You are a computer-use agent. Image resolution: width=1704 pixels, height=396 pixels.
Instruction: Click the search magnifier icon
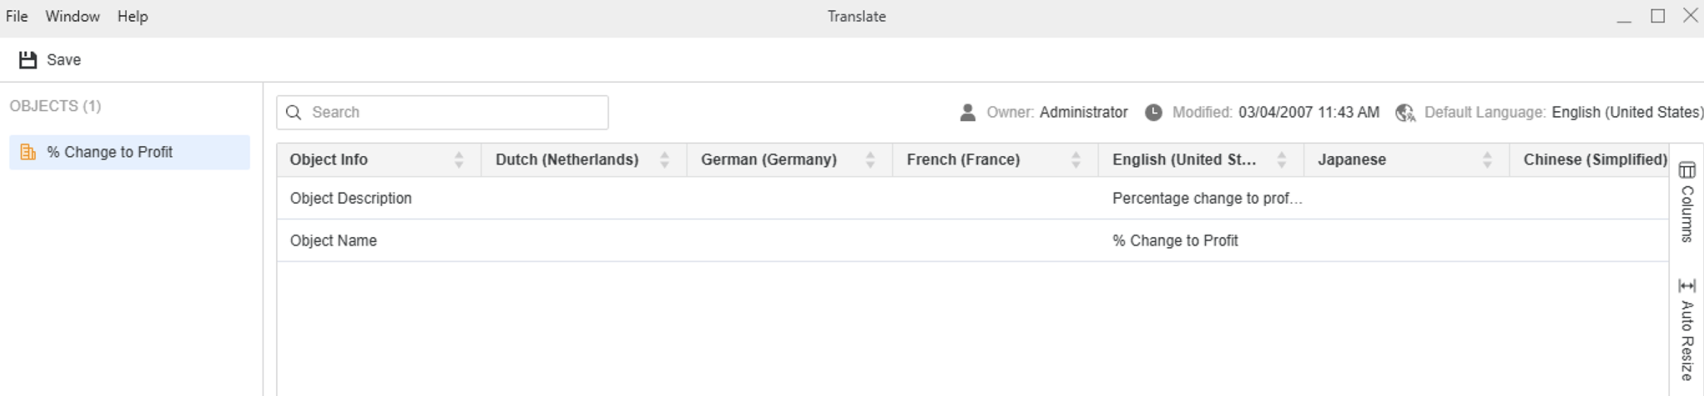click(294, 112)
